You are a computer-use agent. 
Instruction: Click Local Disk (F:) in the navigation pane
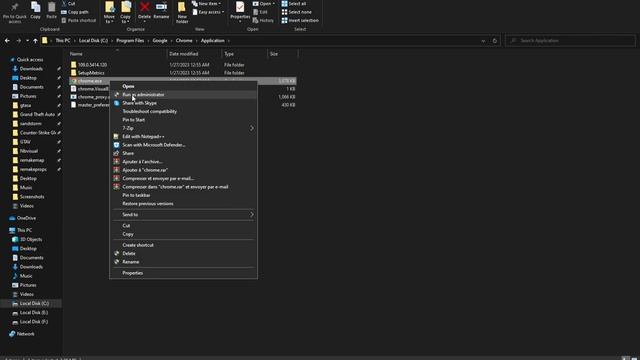(34, 322)
